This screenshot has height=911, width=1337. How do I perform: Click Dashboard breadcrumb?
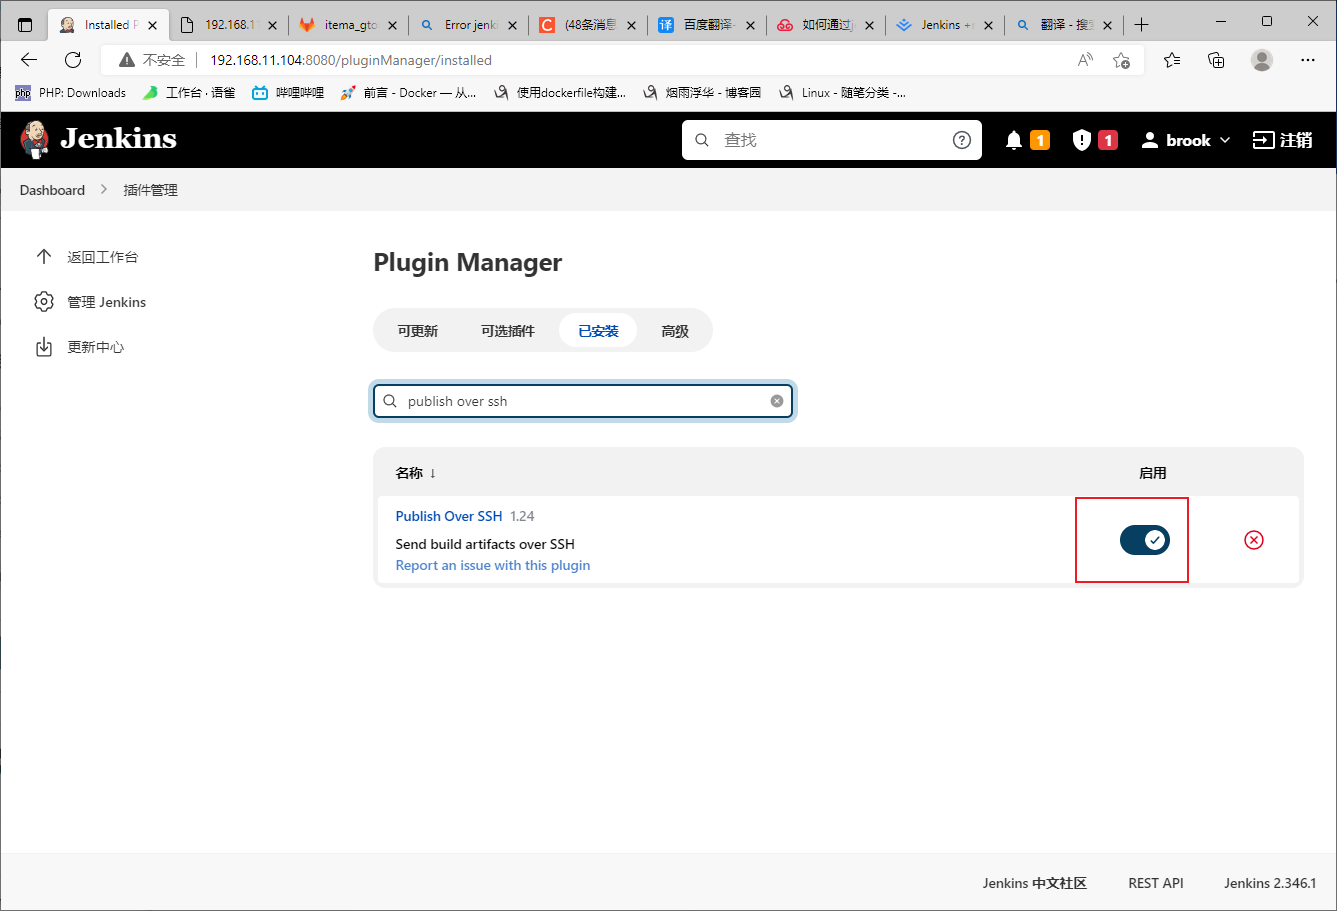tap(52, 190)
